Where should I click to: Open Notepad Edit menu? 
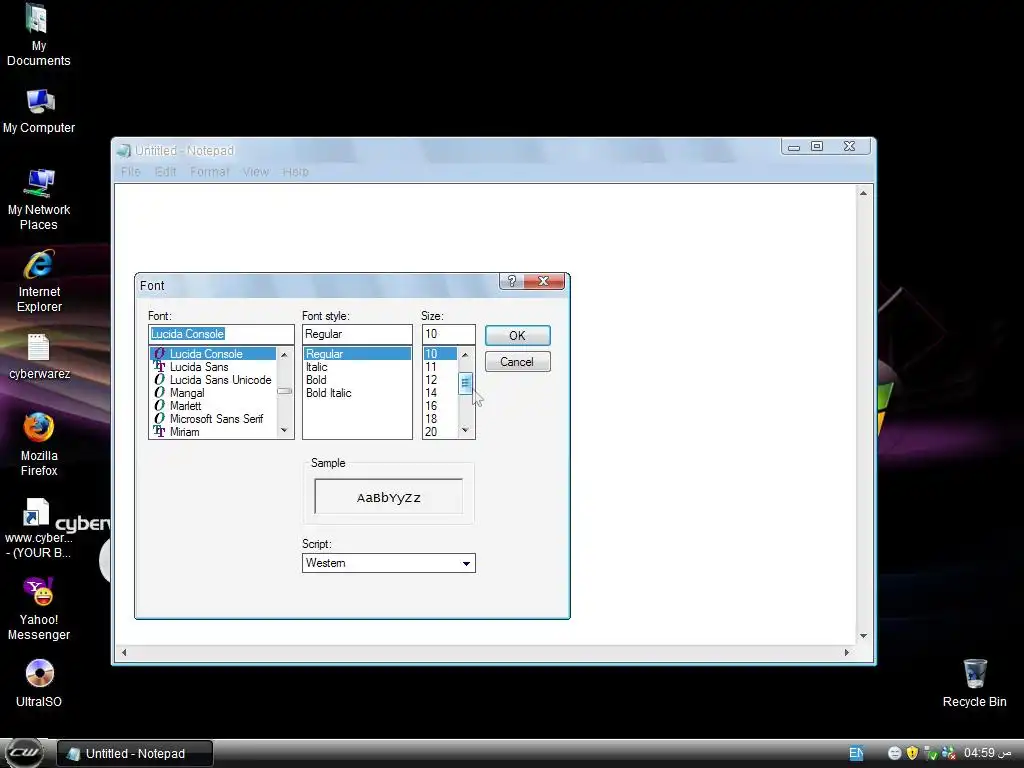coord(165,172)
